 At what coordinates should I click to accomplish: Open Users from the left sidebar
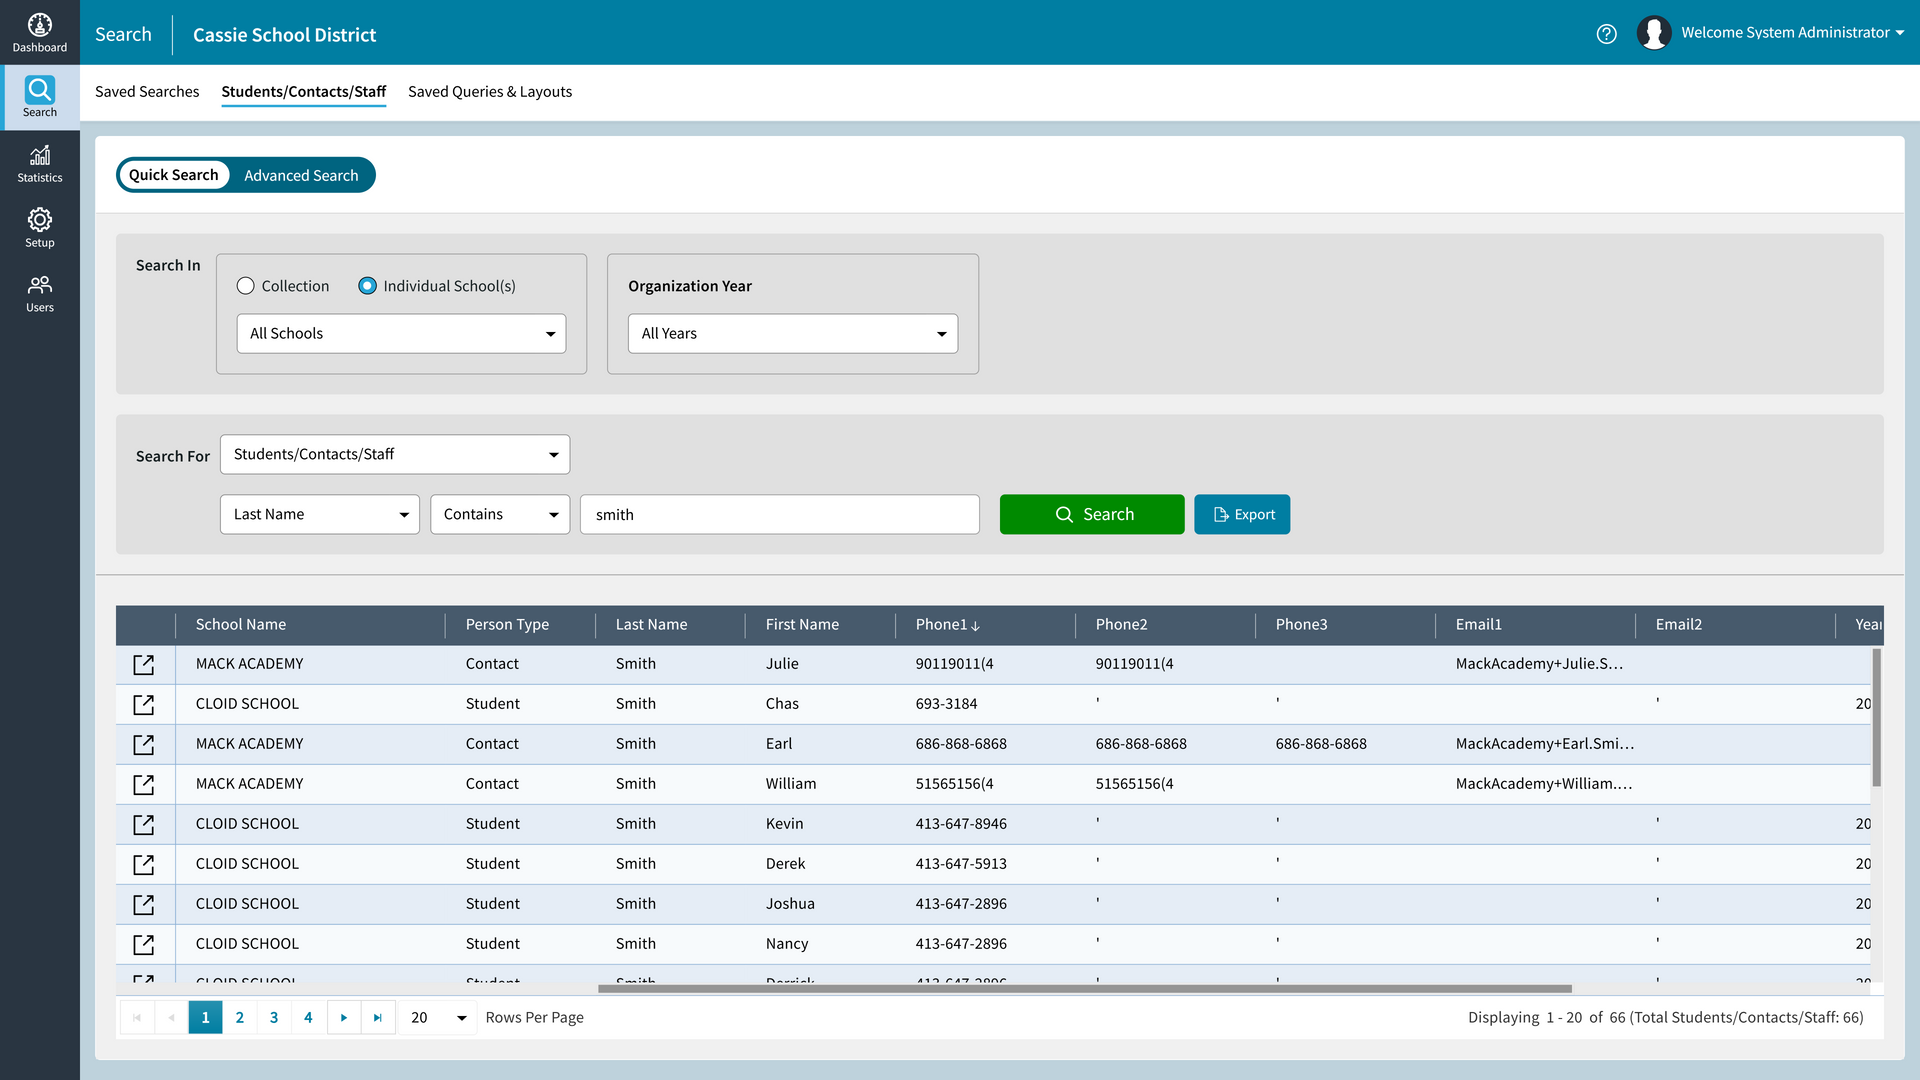[40, 292]
